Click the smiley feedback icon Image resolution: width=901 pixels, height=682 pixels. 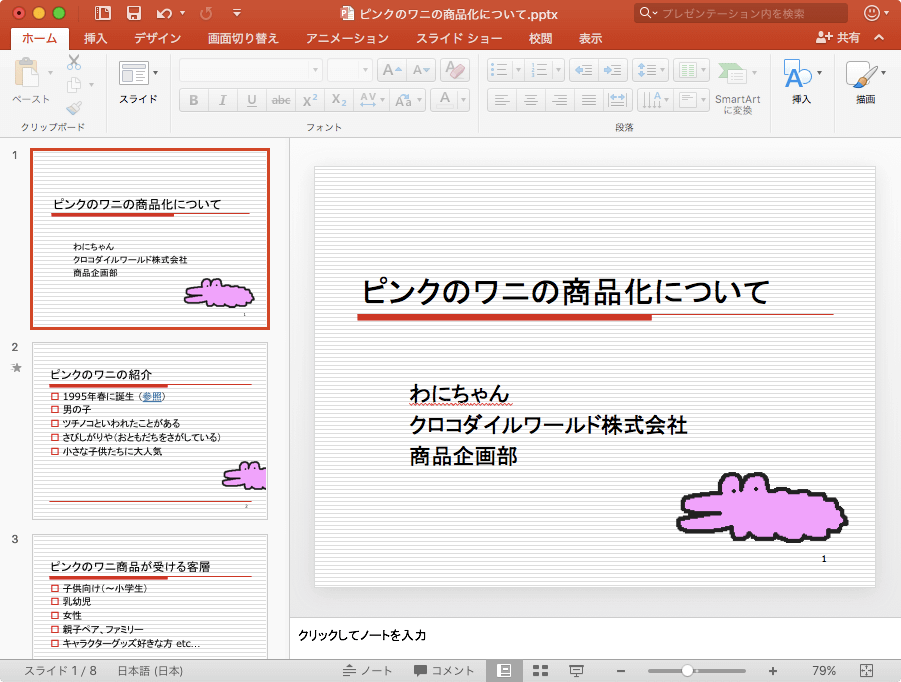[x=872, y=13]
